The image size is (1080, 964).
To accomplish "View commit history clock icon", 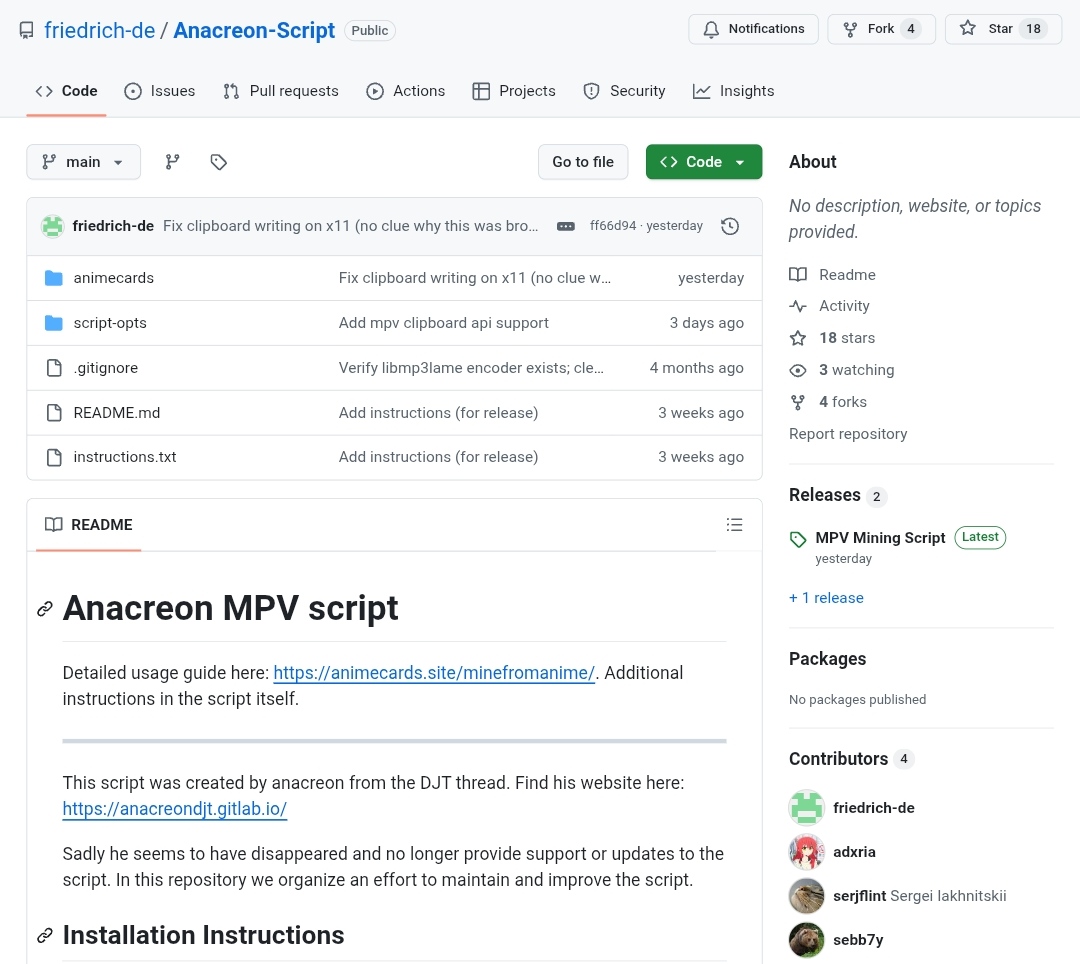I will [730, 227].
